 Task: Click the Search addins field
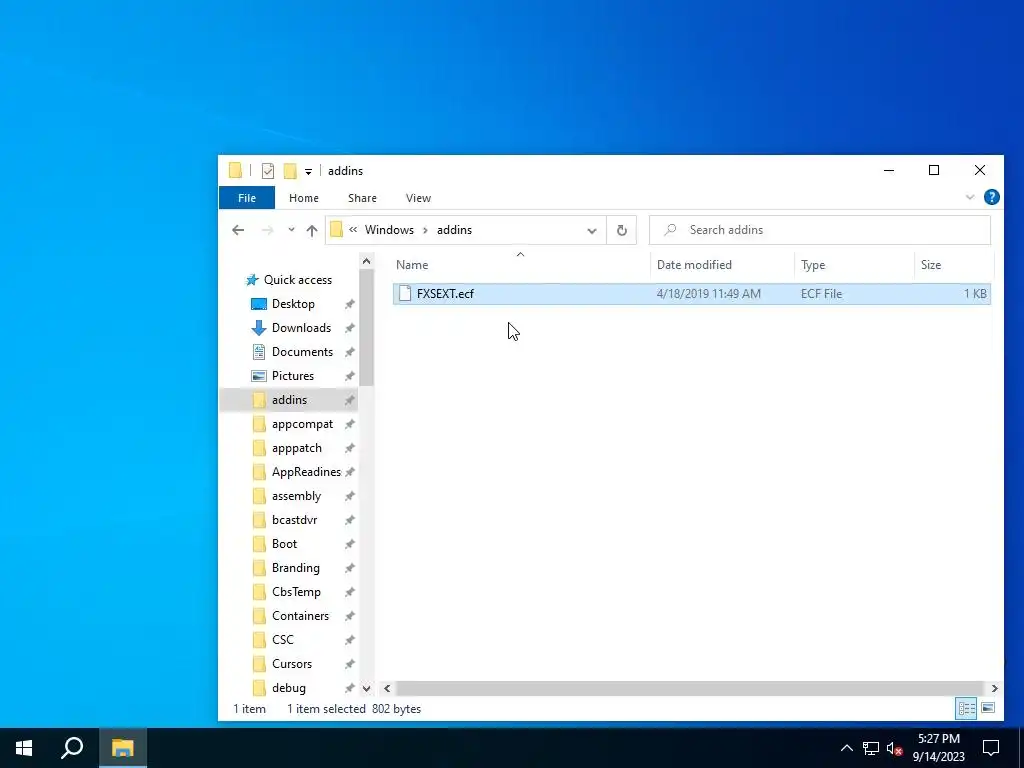pyautogui.click(x=820, y=230)
